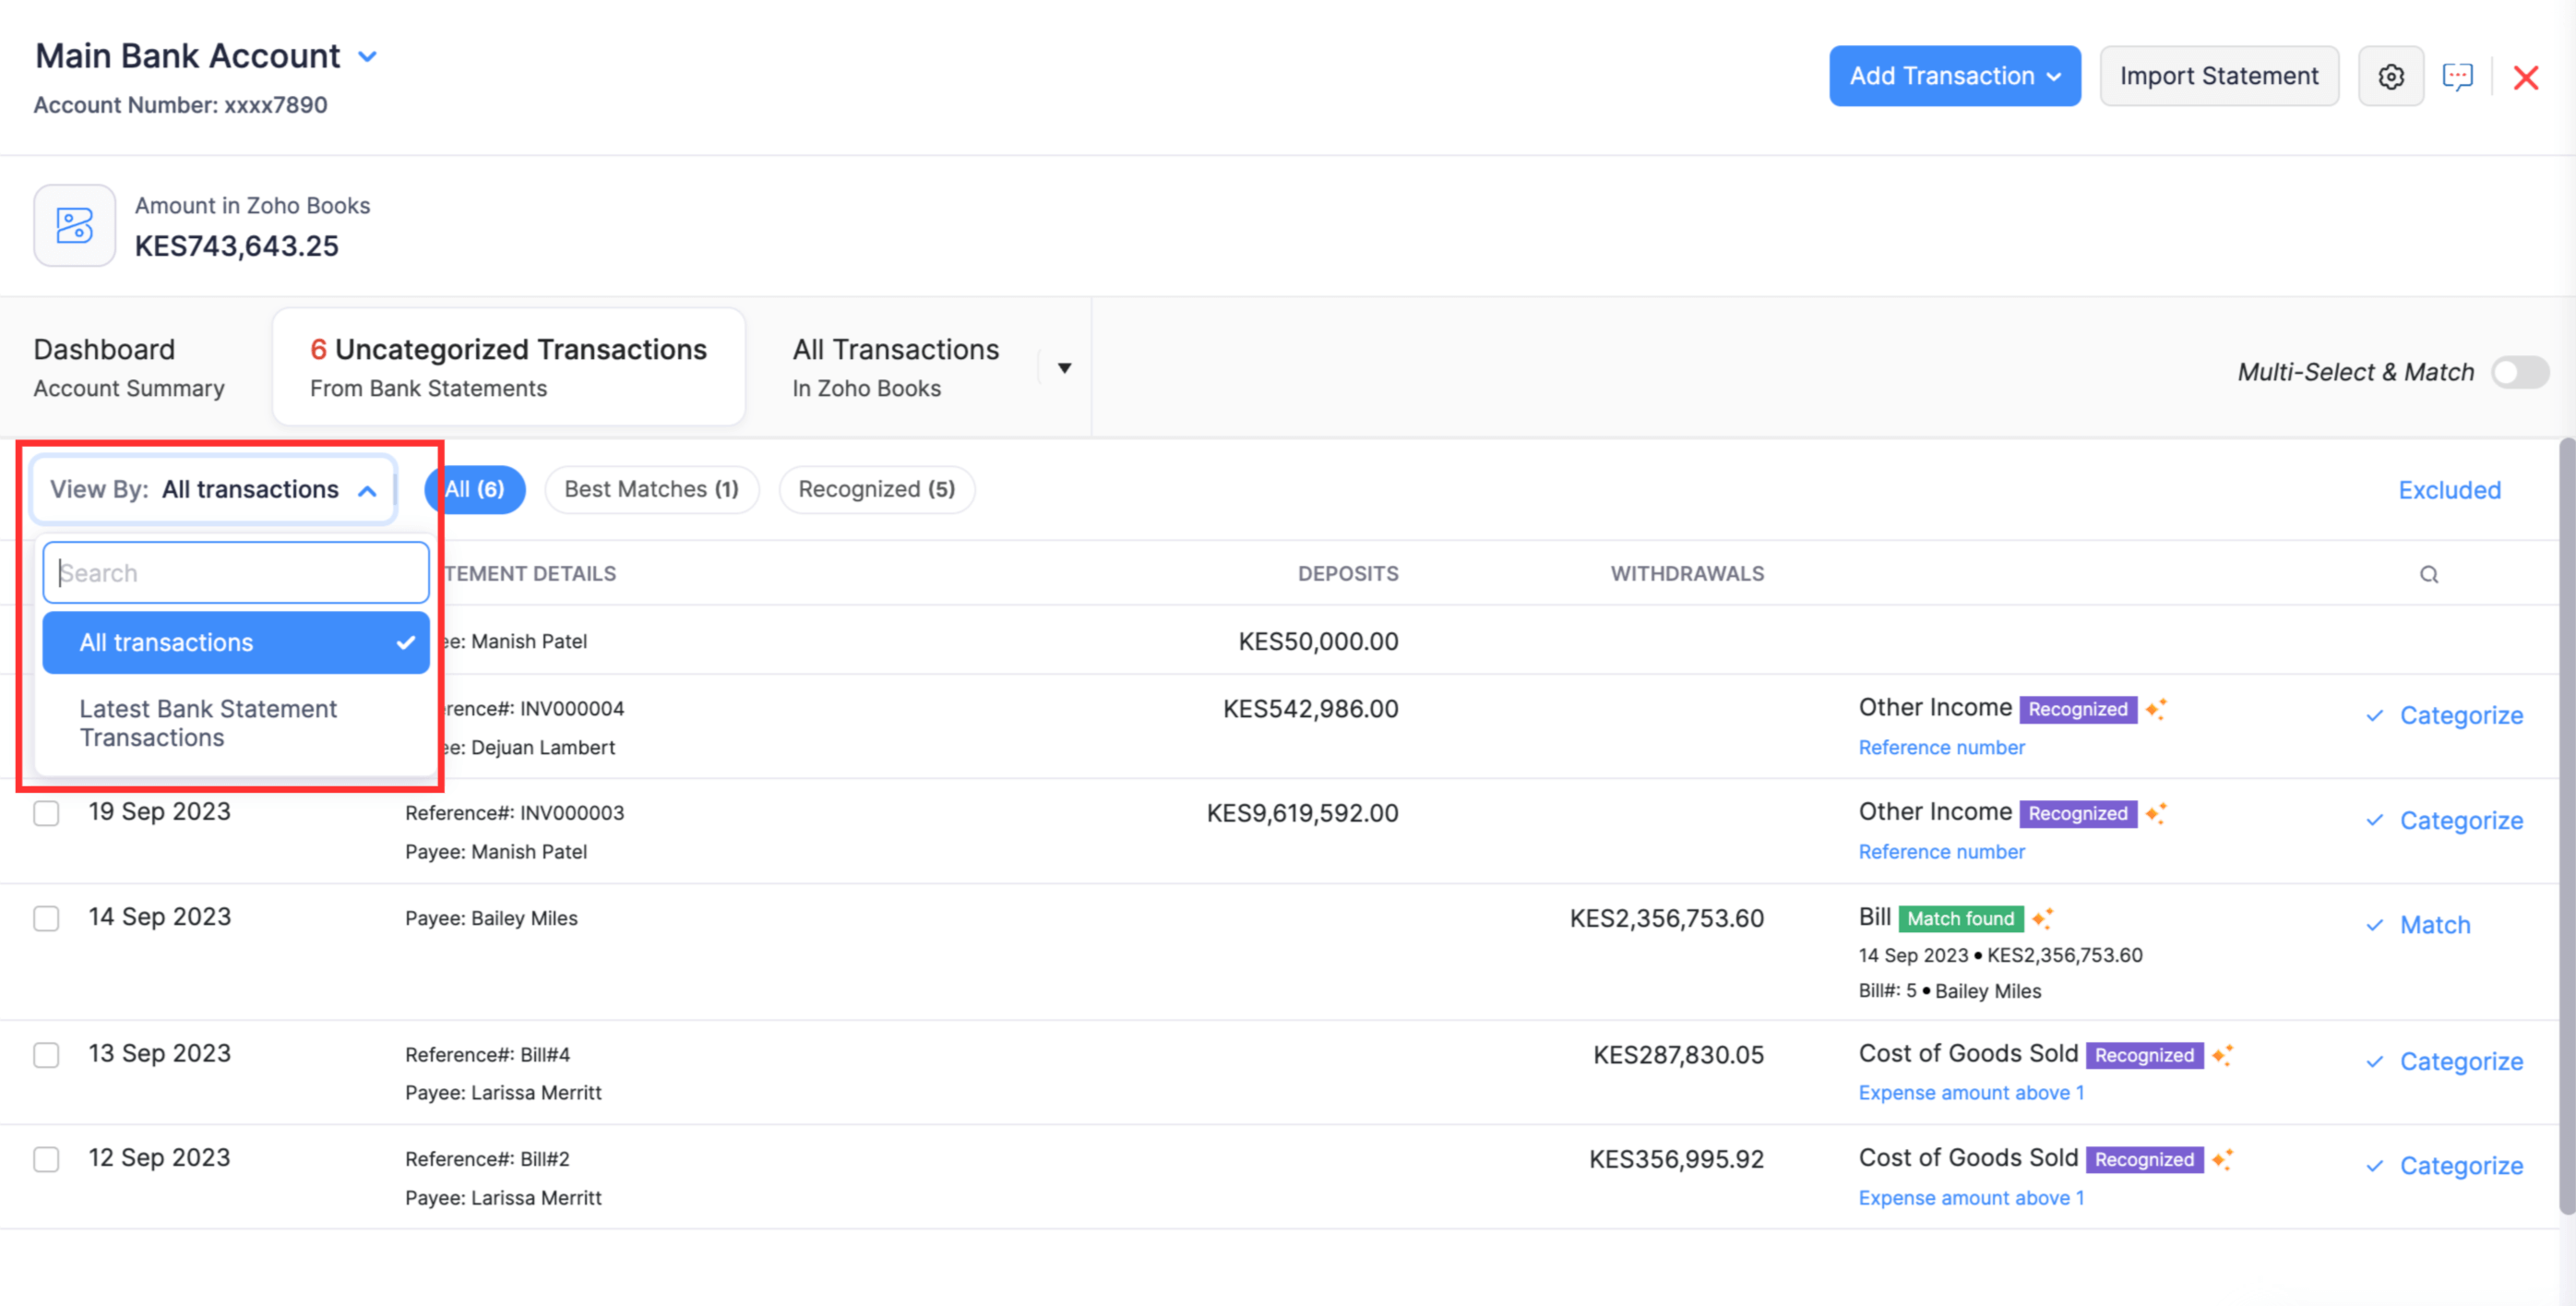Enable Multi-Select & Match toggle

2519,372
